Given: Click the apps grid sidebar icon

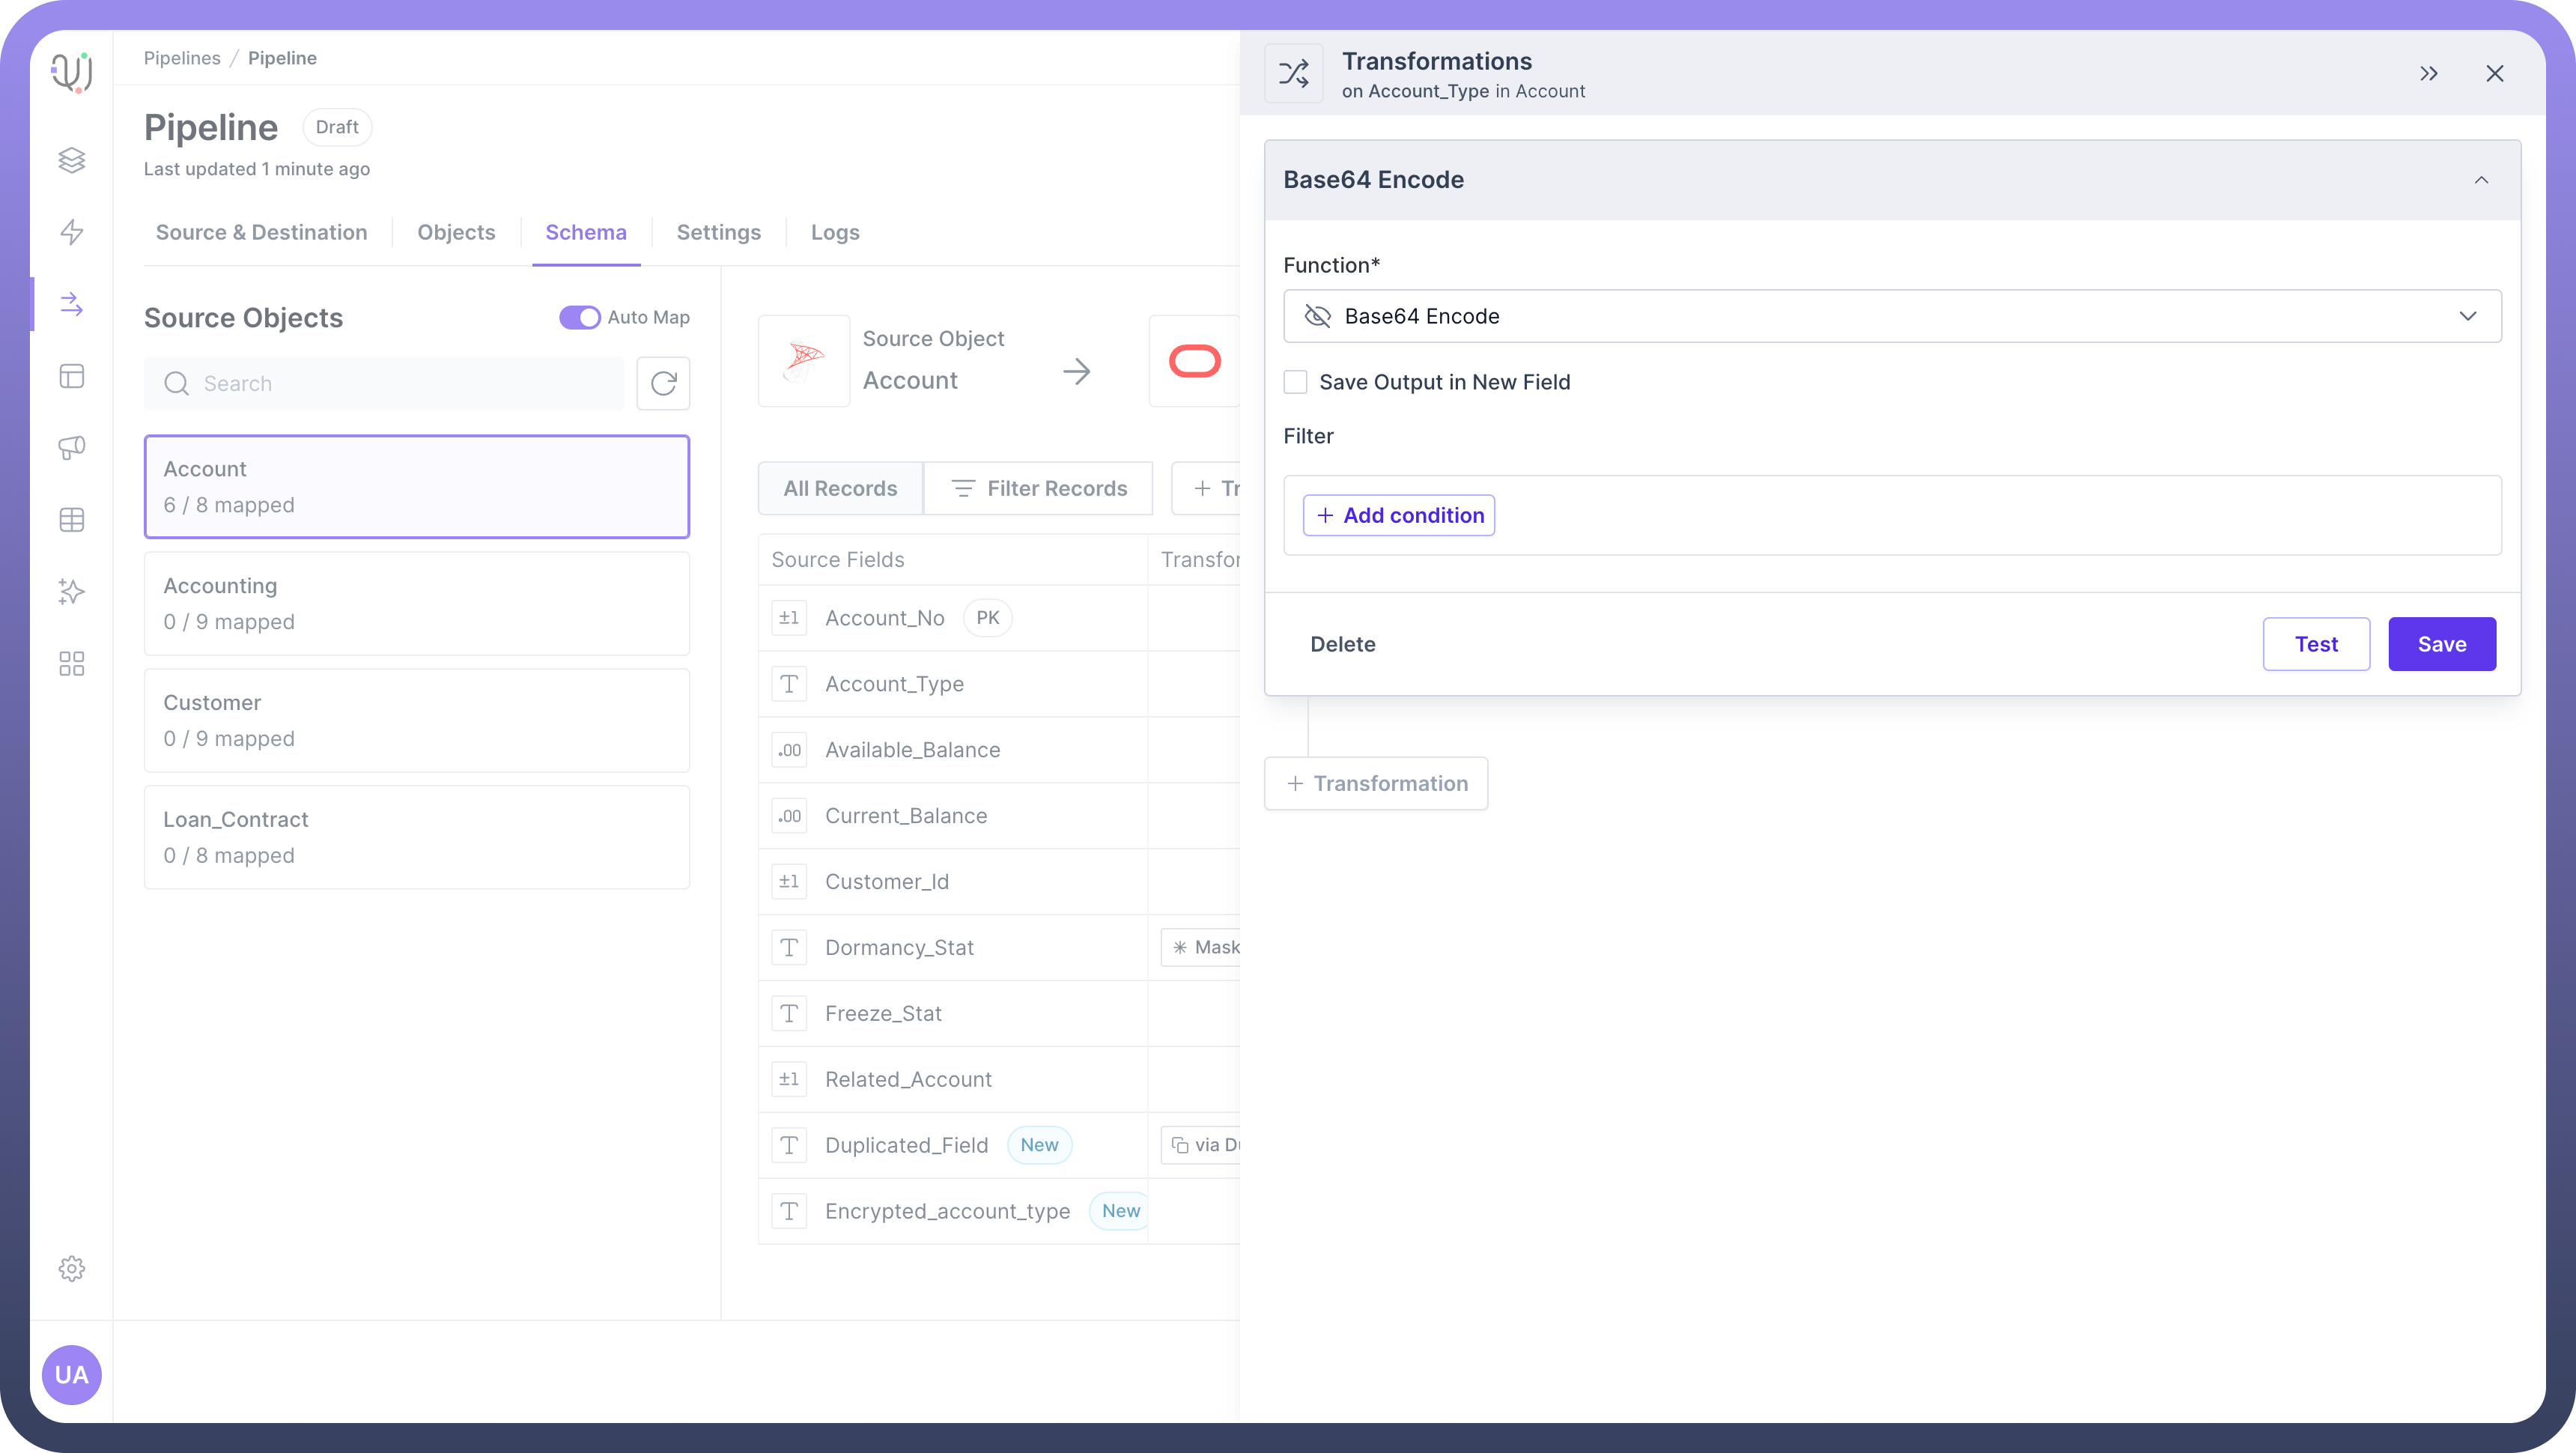Looking at the screenshot, I should [x=71, y=663].
